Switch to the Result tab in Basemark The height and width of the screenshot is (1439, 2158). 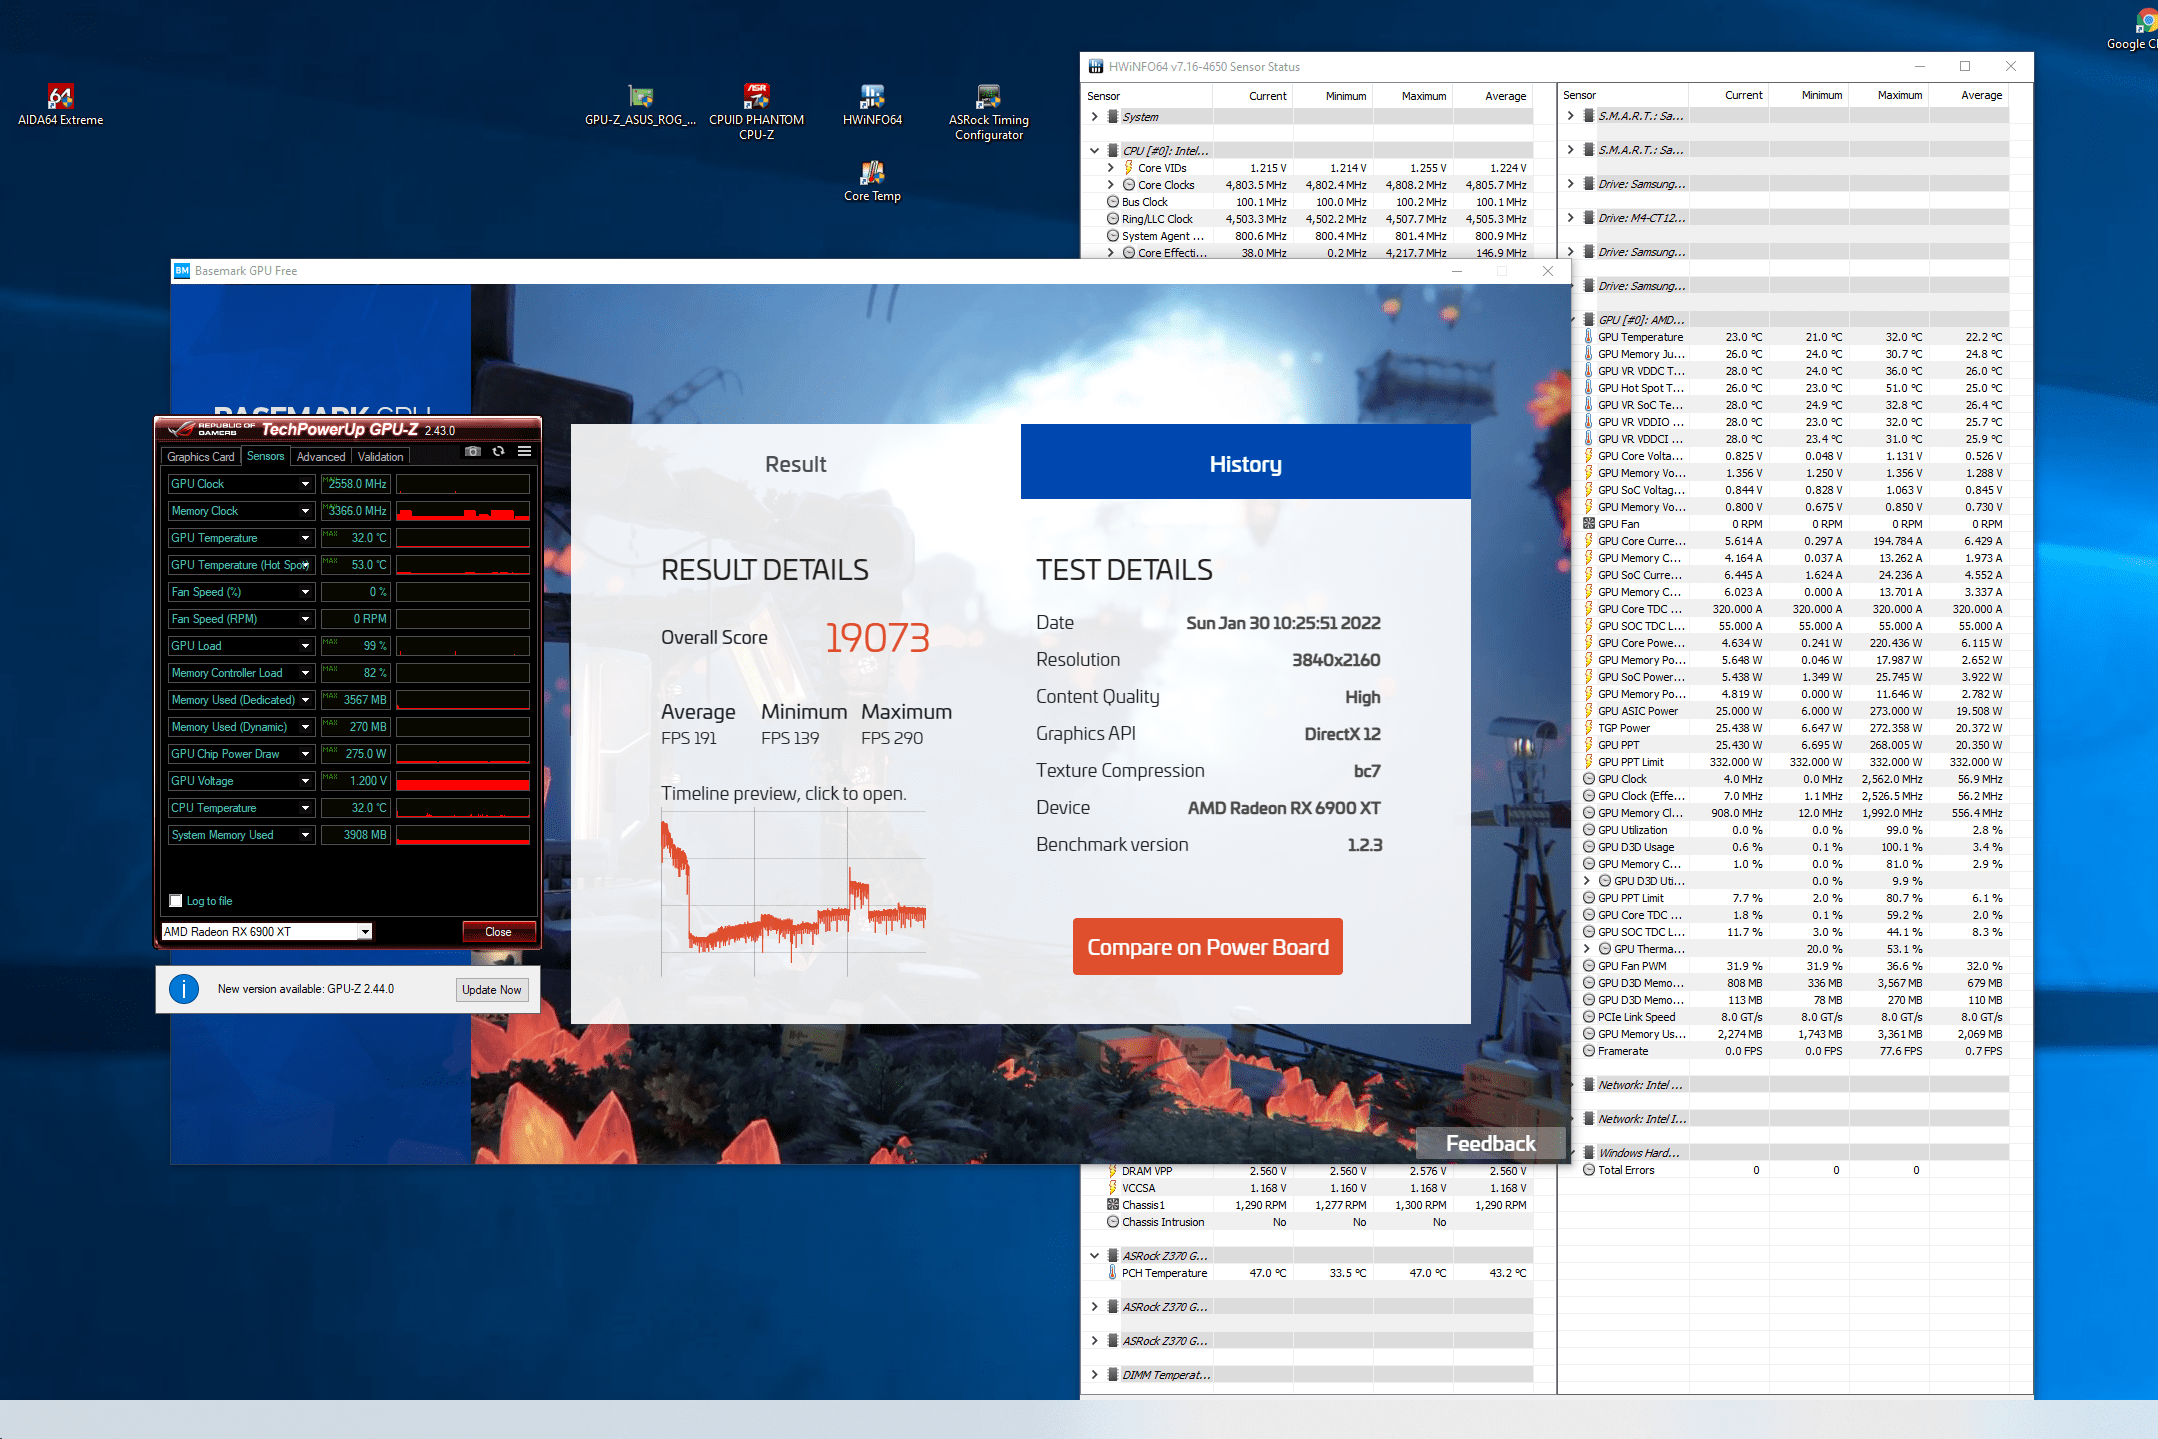(x=796, y=464)
